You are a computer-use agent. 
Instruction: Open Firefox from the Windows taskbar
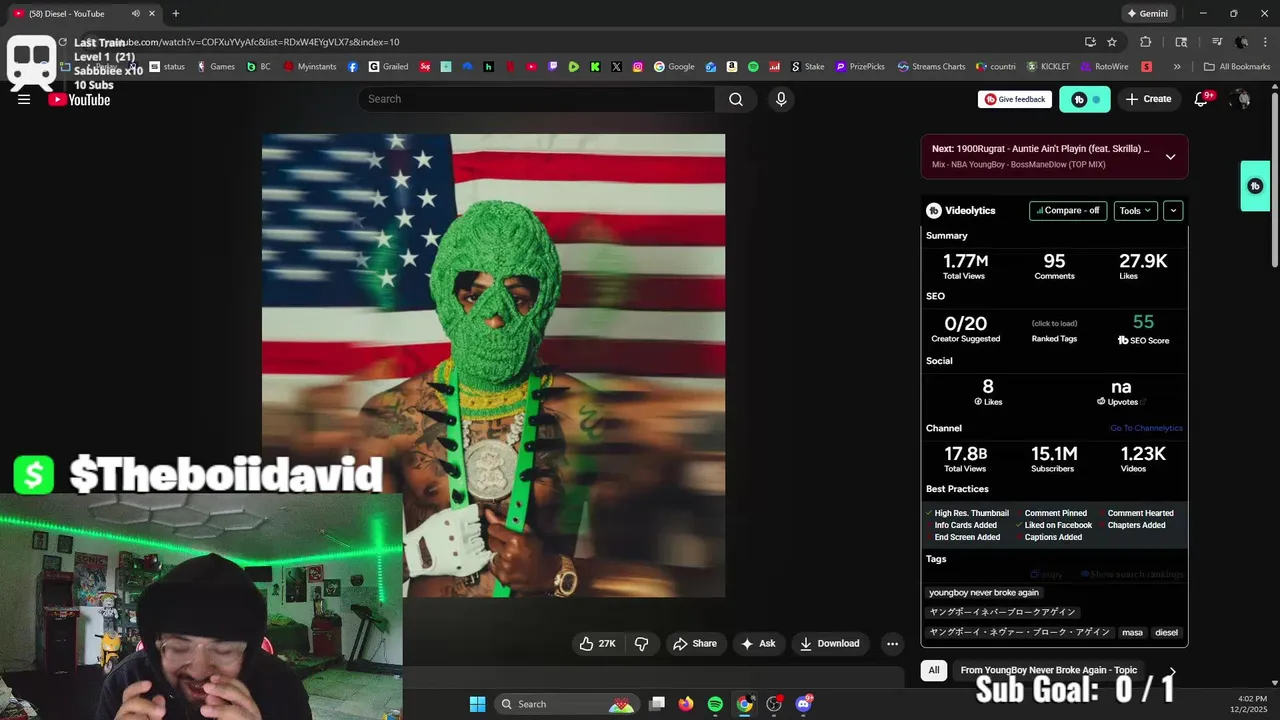click(685, 704)
